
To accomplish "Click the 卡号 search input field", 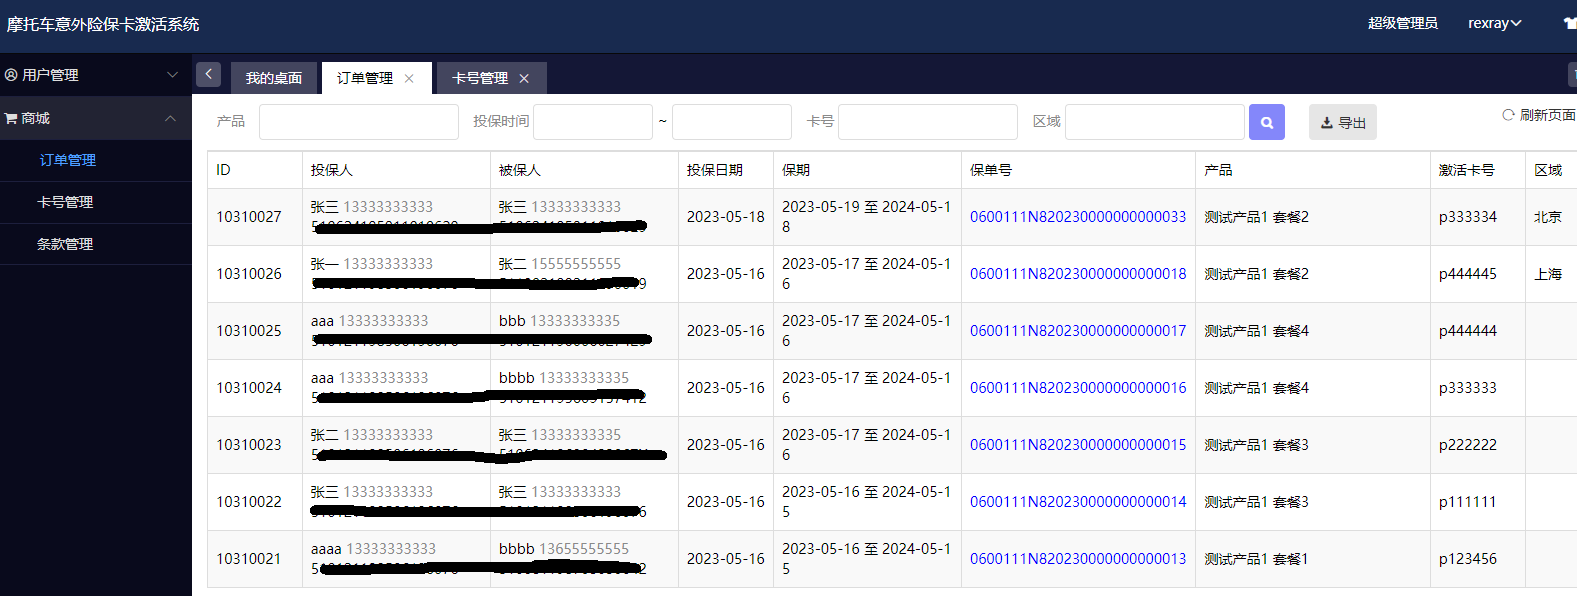I will click(x=927, y=122).
